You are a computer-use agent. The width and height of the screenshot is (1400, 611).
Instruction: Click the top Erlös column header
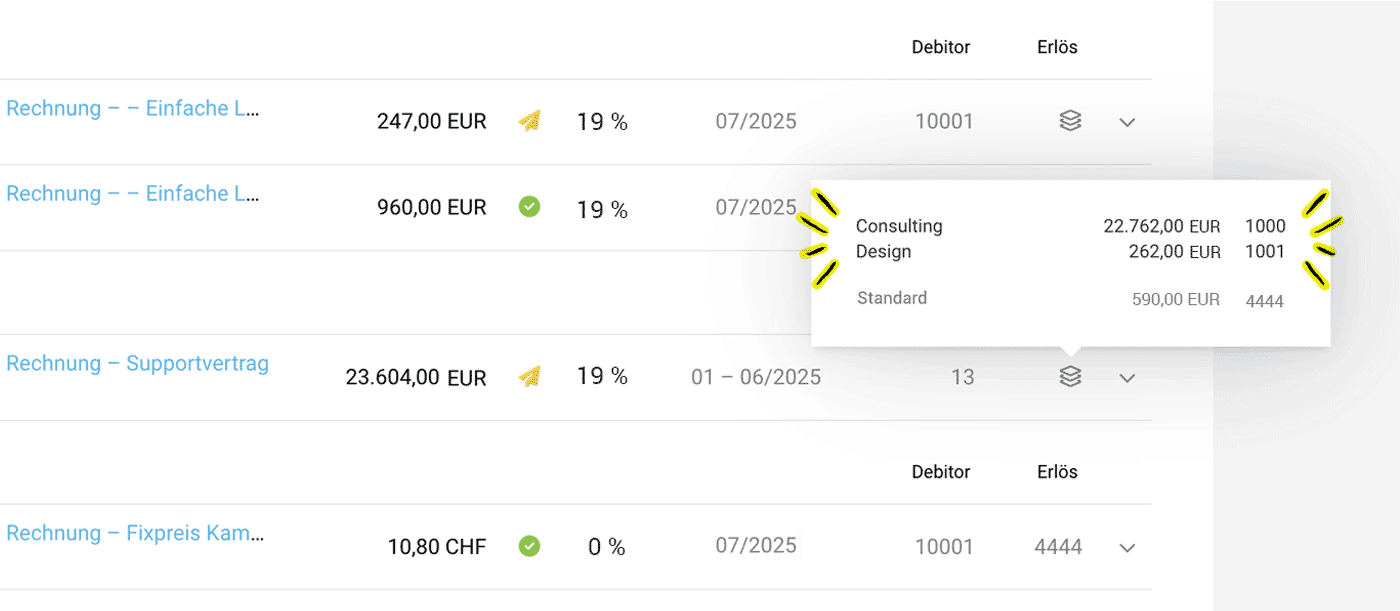1057,47
